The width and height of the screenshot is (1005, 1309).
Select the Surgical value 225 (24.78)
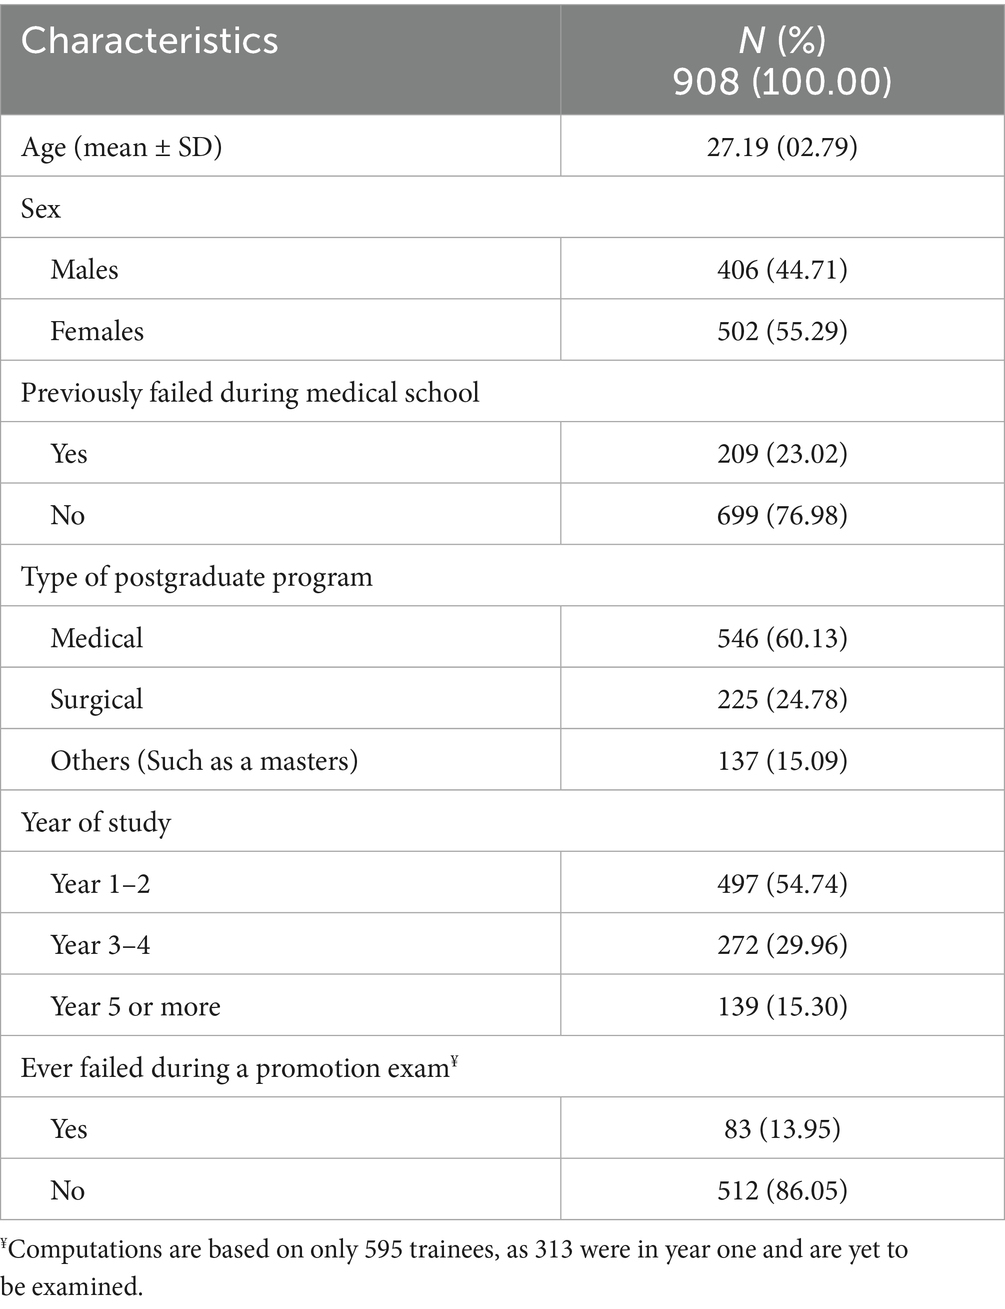point(782,699)
